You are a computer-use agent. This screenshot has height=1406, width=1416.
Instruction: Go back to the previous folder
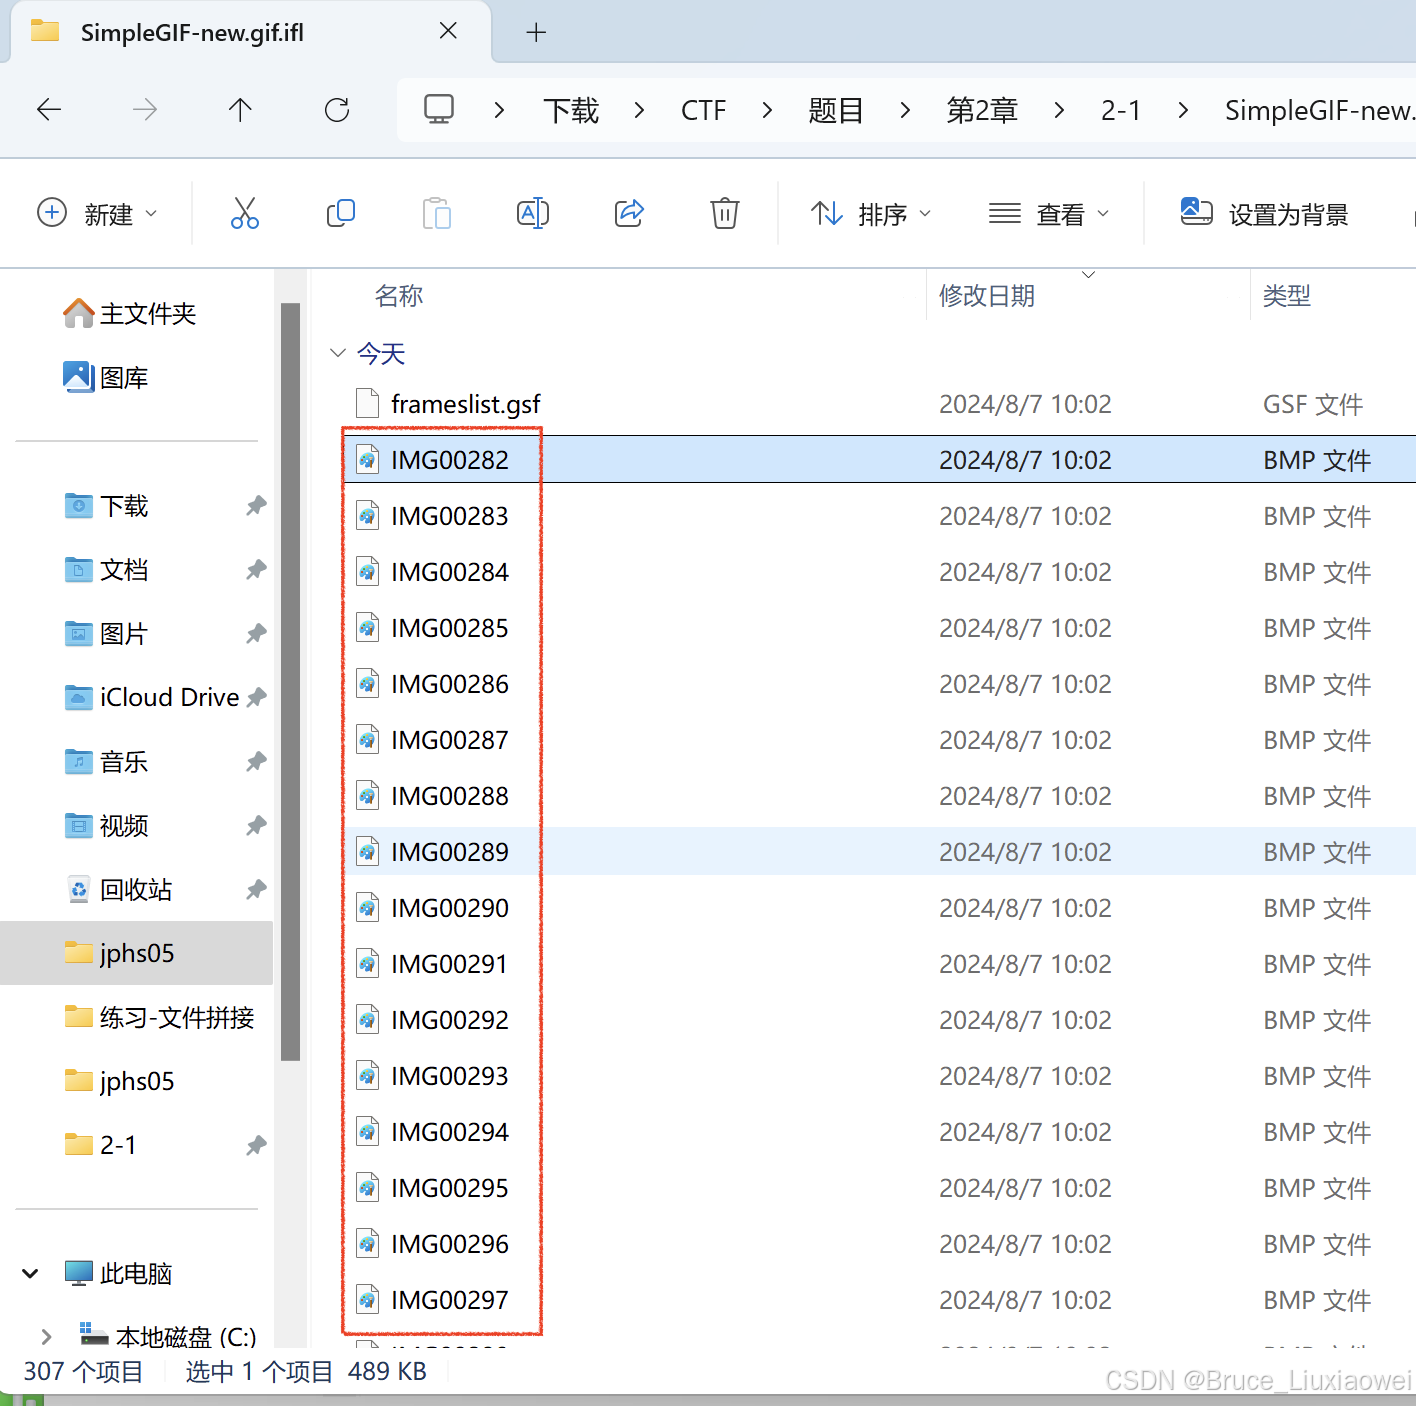[x=48, y=110]
